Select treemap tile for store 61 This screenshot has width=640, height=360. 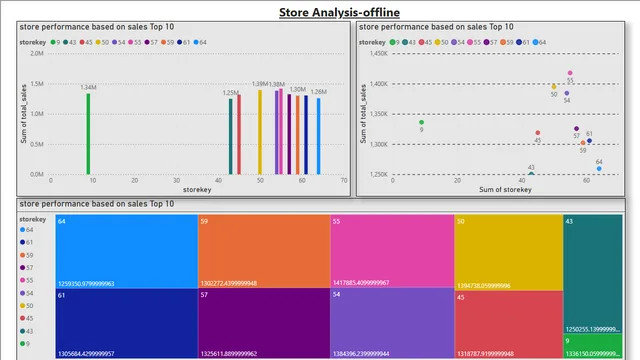point(127,324)
